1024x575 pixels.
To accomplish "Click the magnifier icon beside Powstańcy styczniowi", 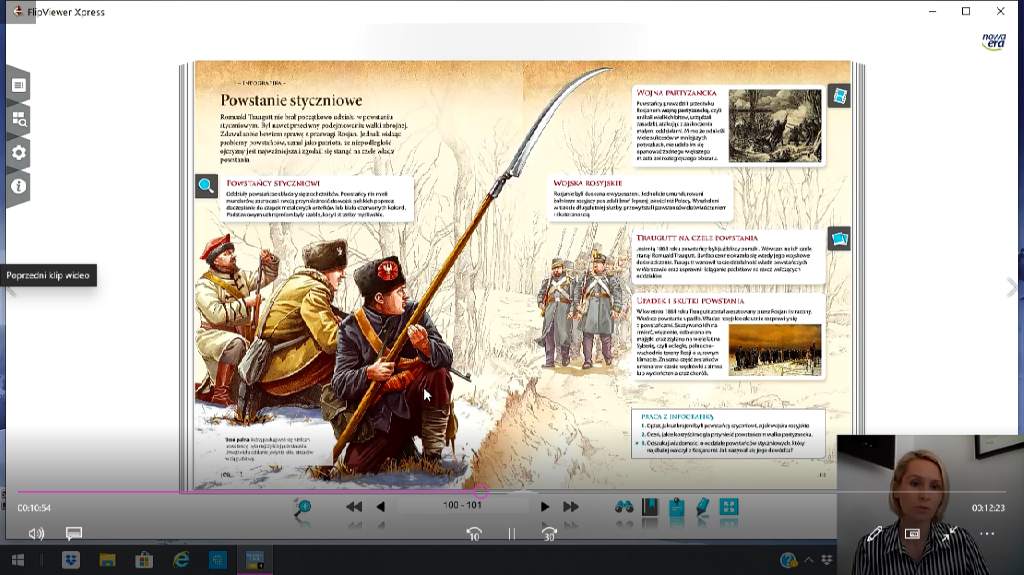I will click(206, 186).
